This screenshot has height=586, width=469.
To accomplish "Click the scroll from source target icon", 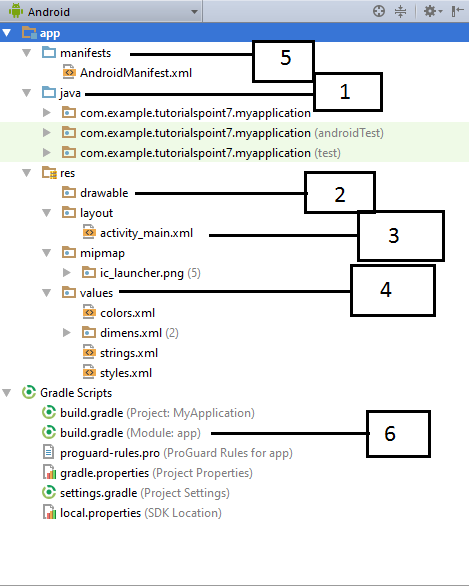I will coord(379,11).
